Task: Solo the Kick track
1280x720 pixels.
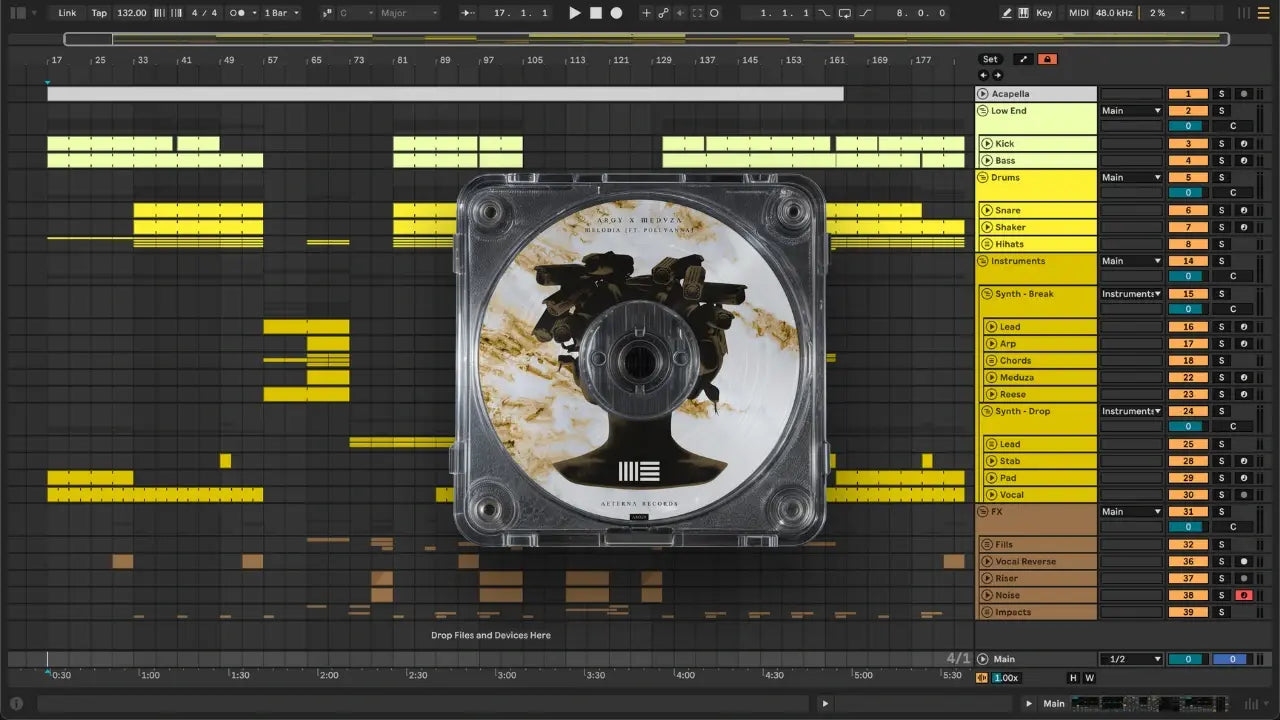Action: pos(1220,144)
